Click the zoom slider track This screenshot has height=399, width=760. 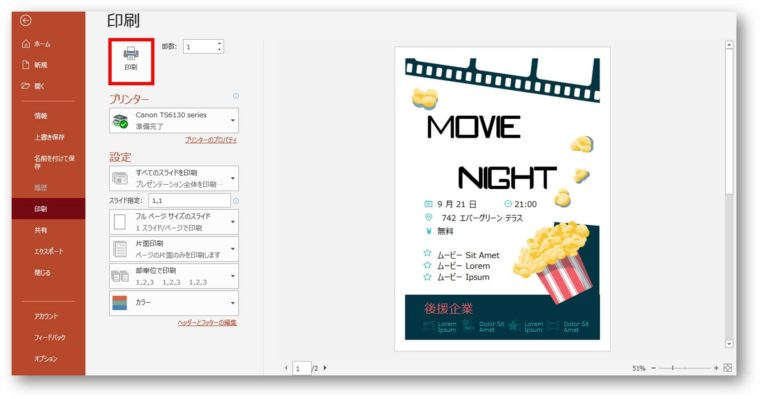684,368
